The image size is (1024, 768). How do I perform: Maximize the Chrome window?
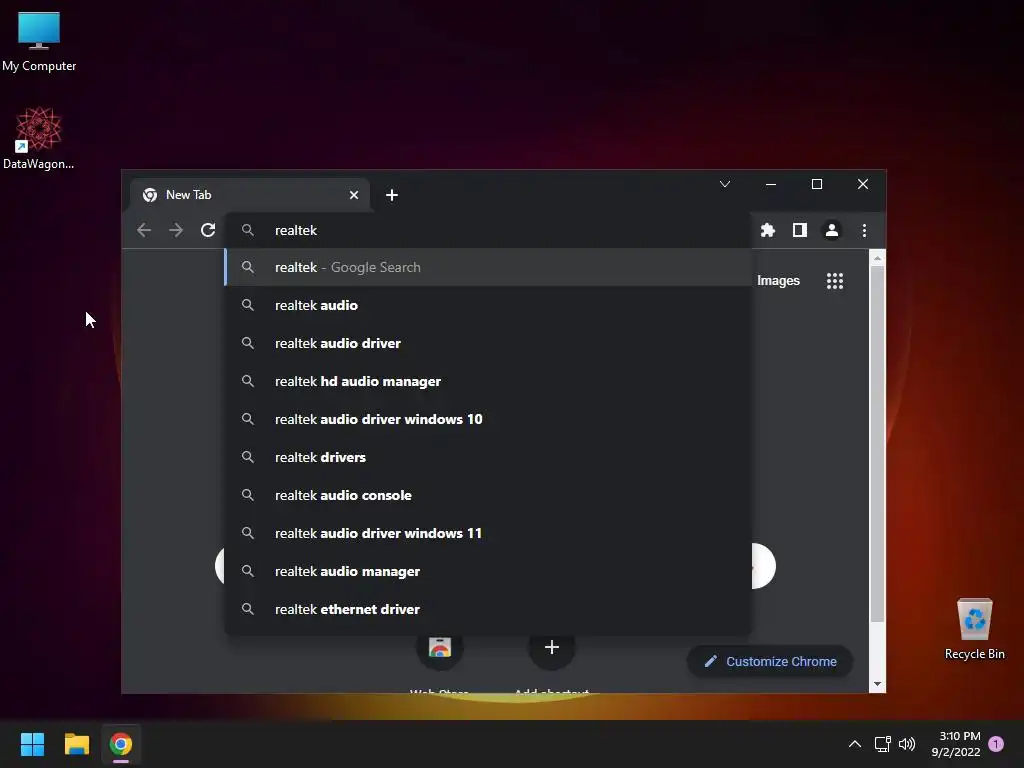click(816, 184)
